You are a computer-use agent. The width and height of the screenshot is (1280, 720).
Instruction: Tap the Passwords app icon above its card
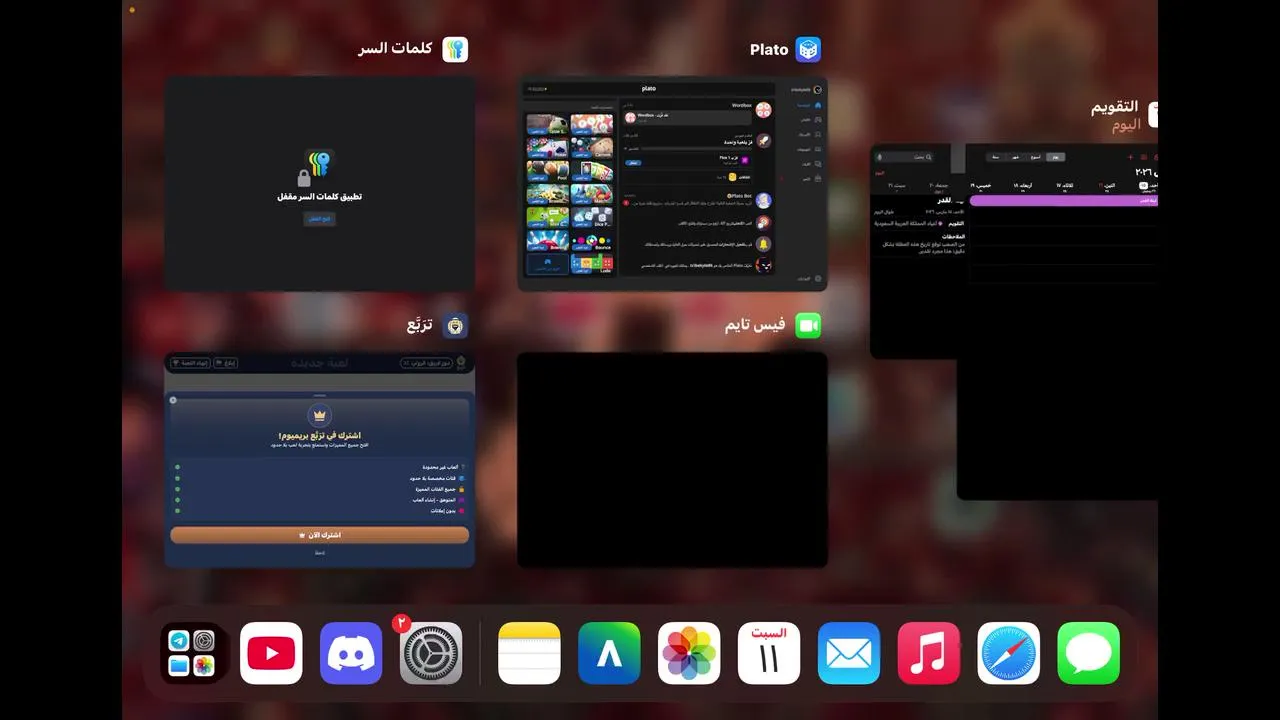[x=455, y=49]
